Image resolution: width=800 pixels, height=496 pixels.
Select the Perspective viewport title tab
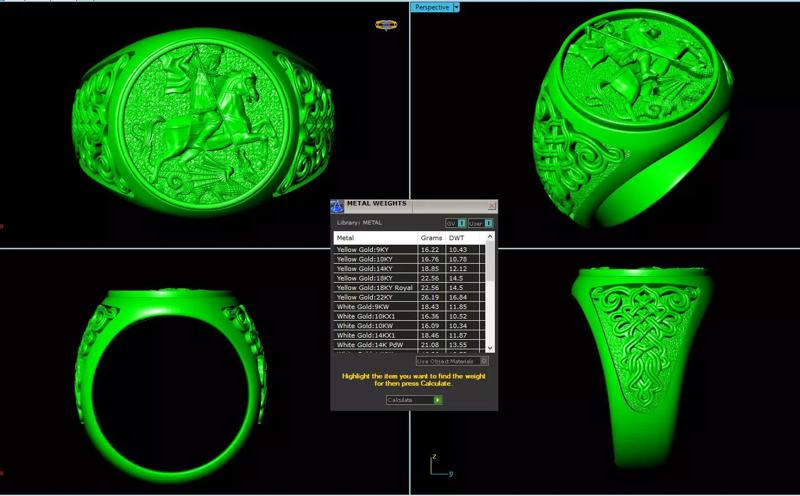coord(432,7)
